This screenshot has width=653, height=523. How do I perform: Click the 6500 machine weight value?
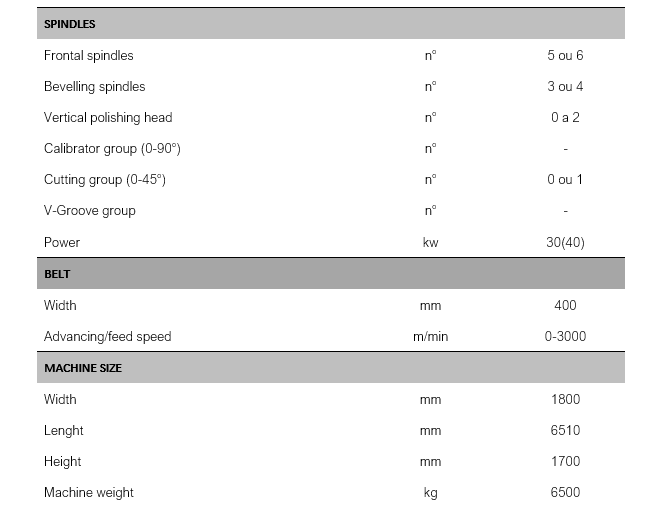pyautogui.click(x=565, y=492)
